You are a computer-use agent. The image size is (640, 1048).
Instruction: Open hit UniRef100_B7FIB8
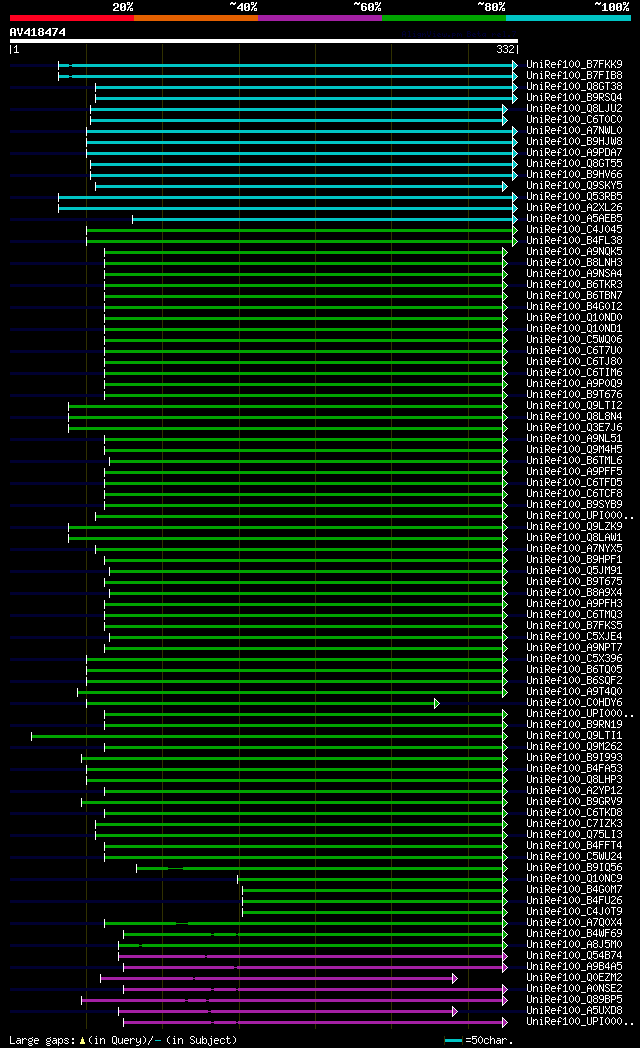574,76
